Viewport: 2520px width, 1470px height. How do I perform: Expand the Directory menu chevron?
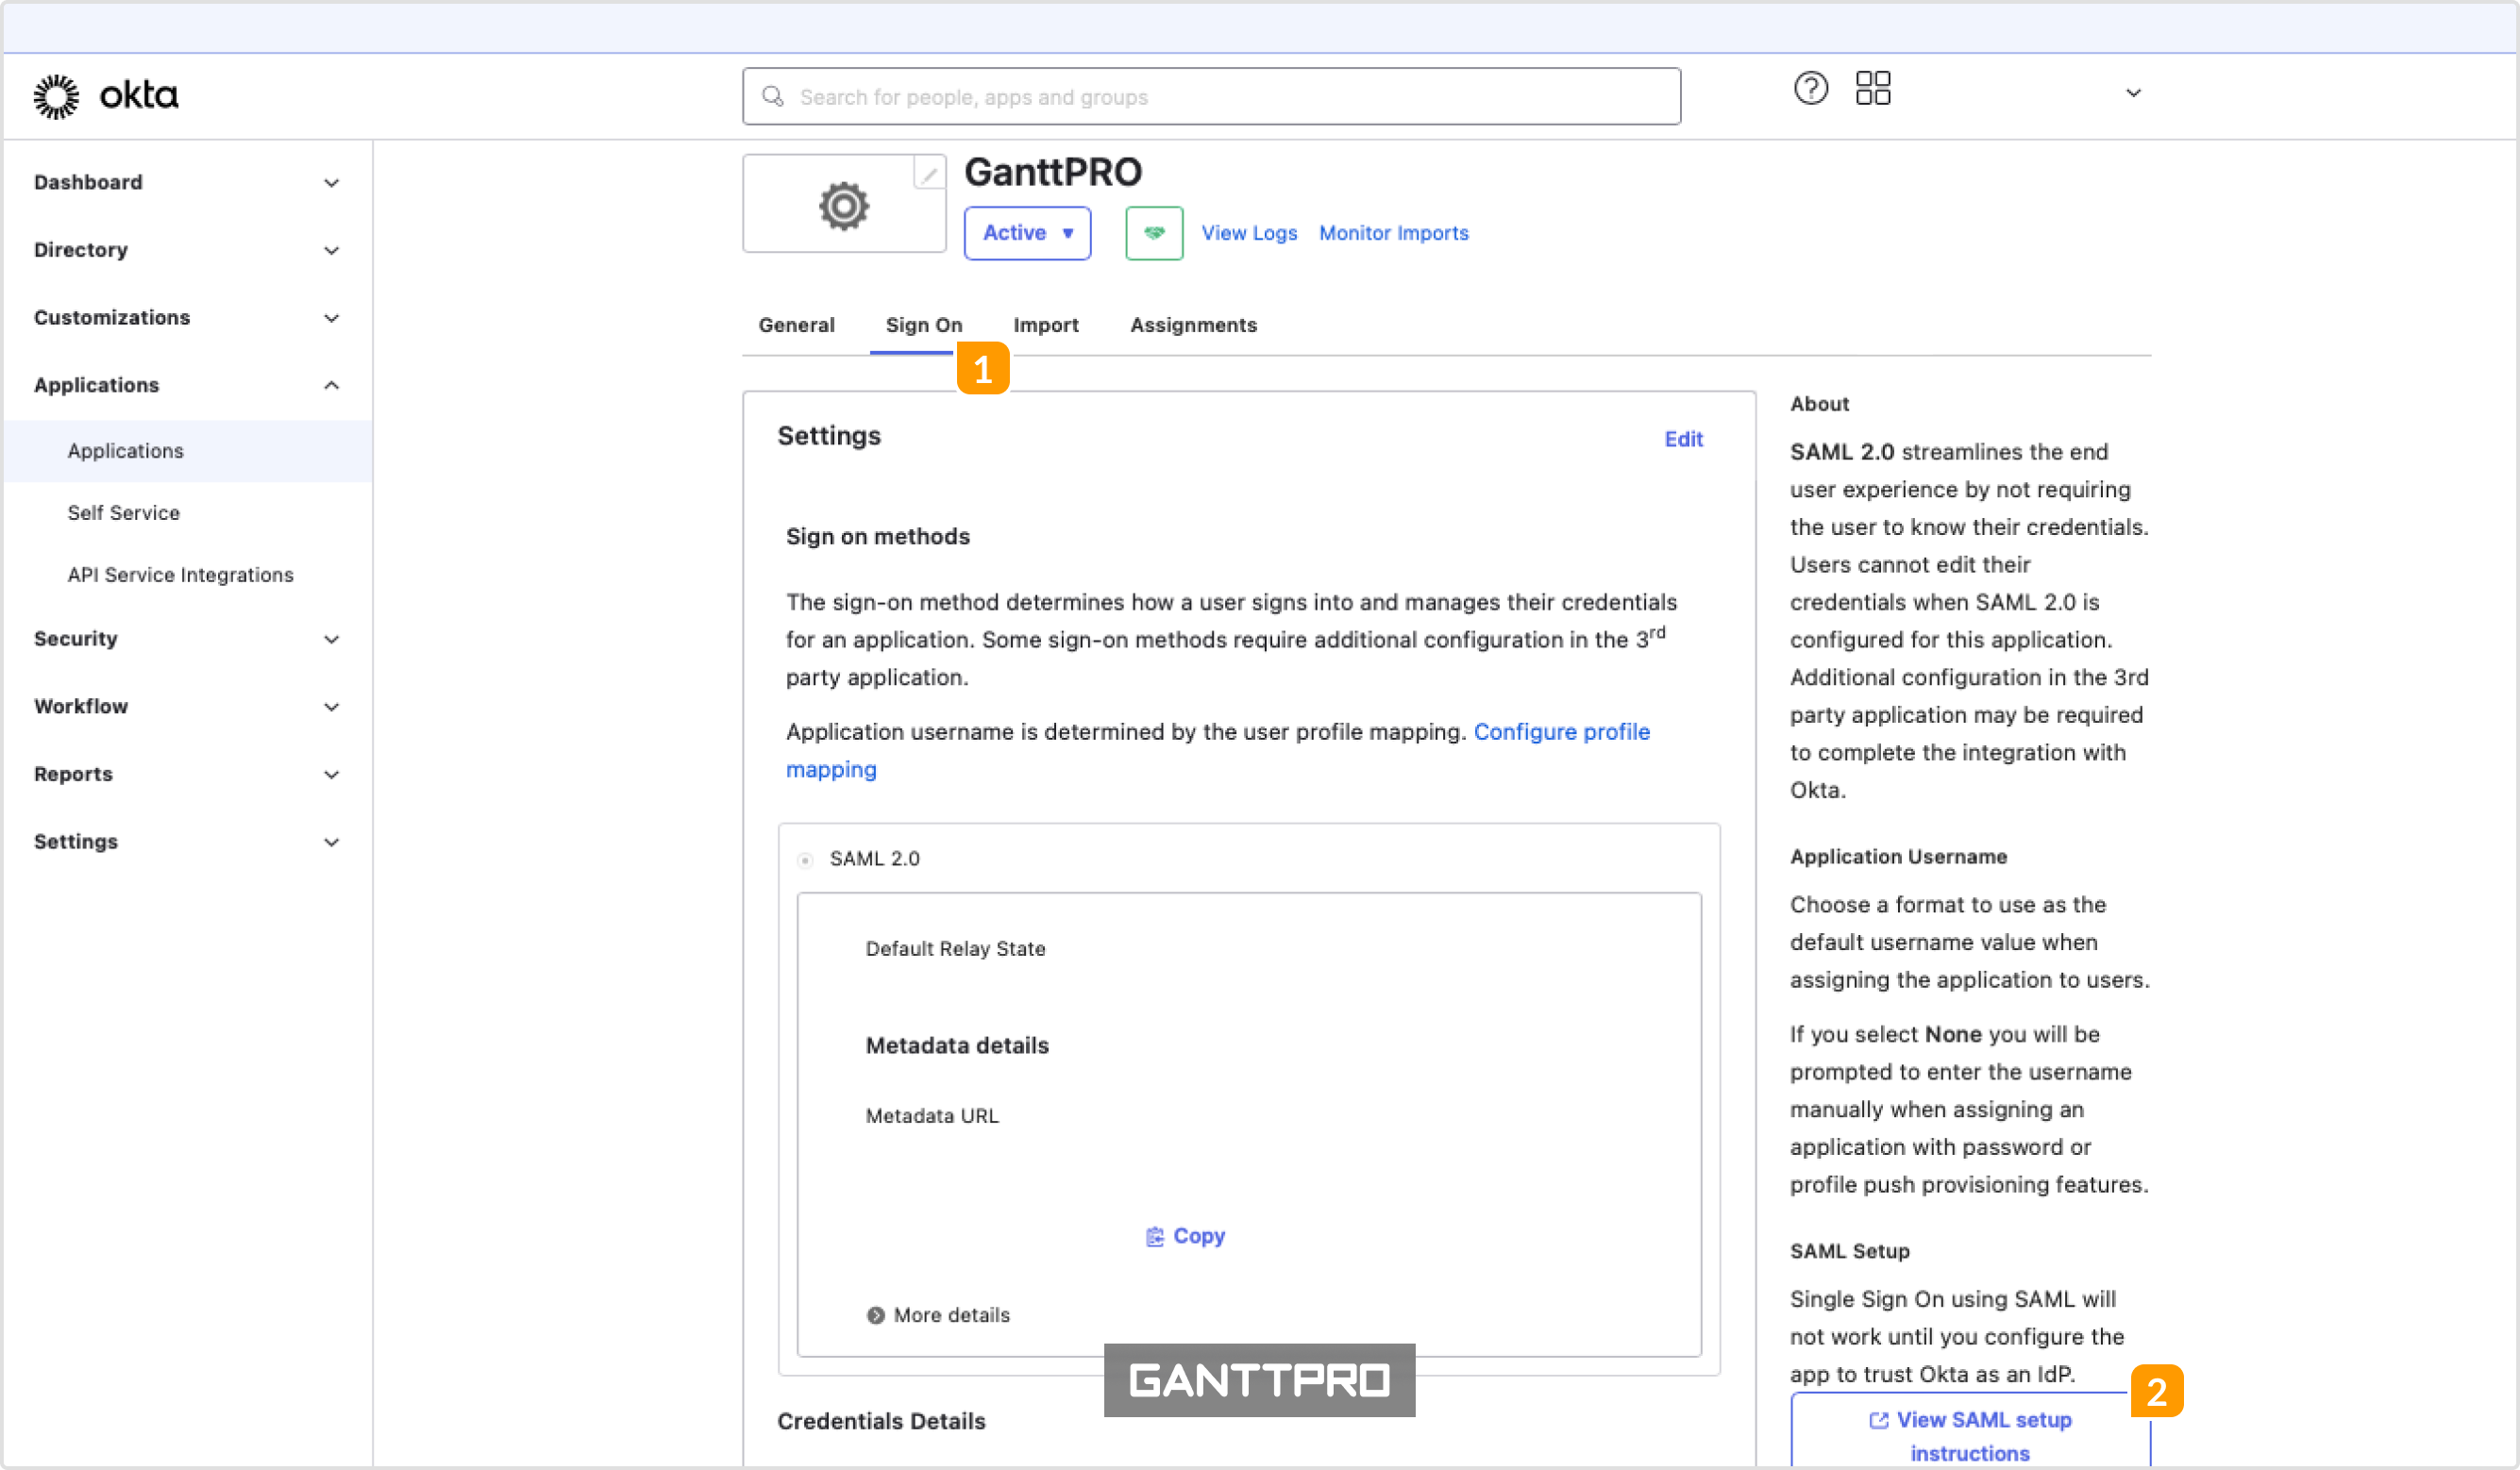click(331, 251)
